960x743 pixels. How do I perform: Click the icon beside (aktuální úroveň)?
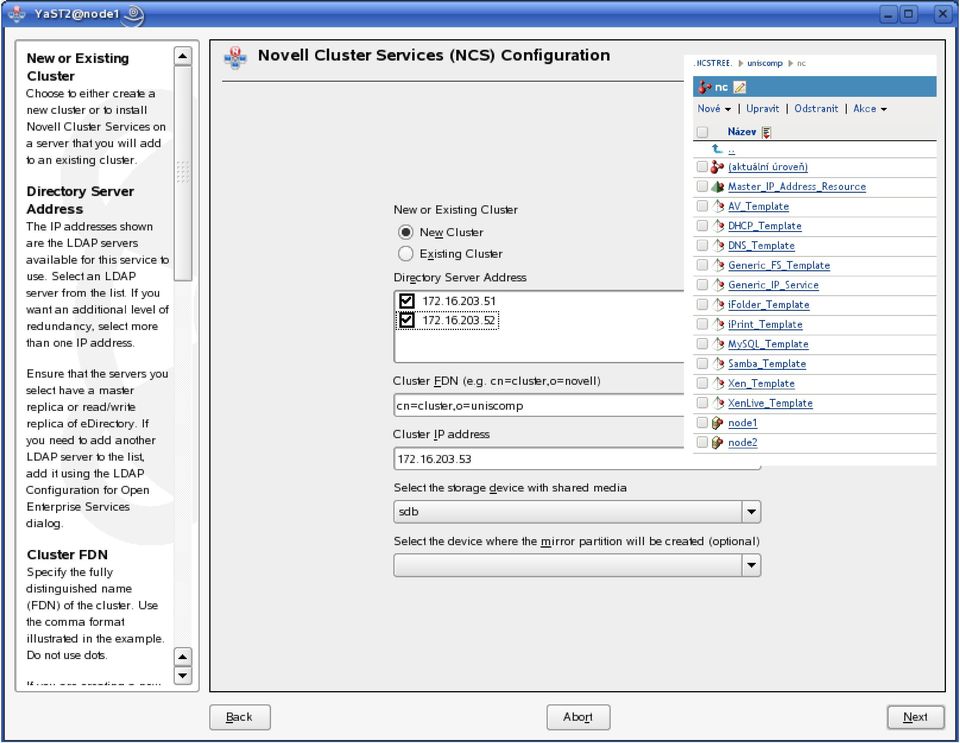click(x=717, y=167)
